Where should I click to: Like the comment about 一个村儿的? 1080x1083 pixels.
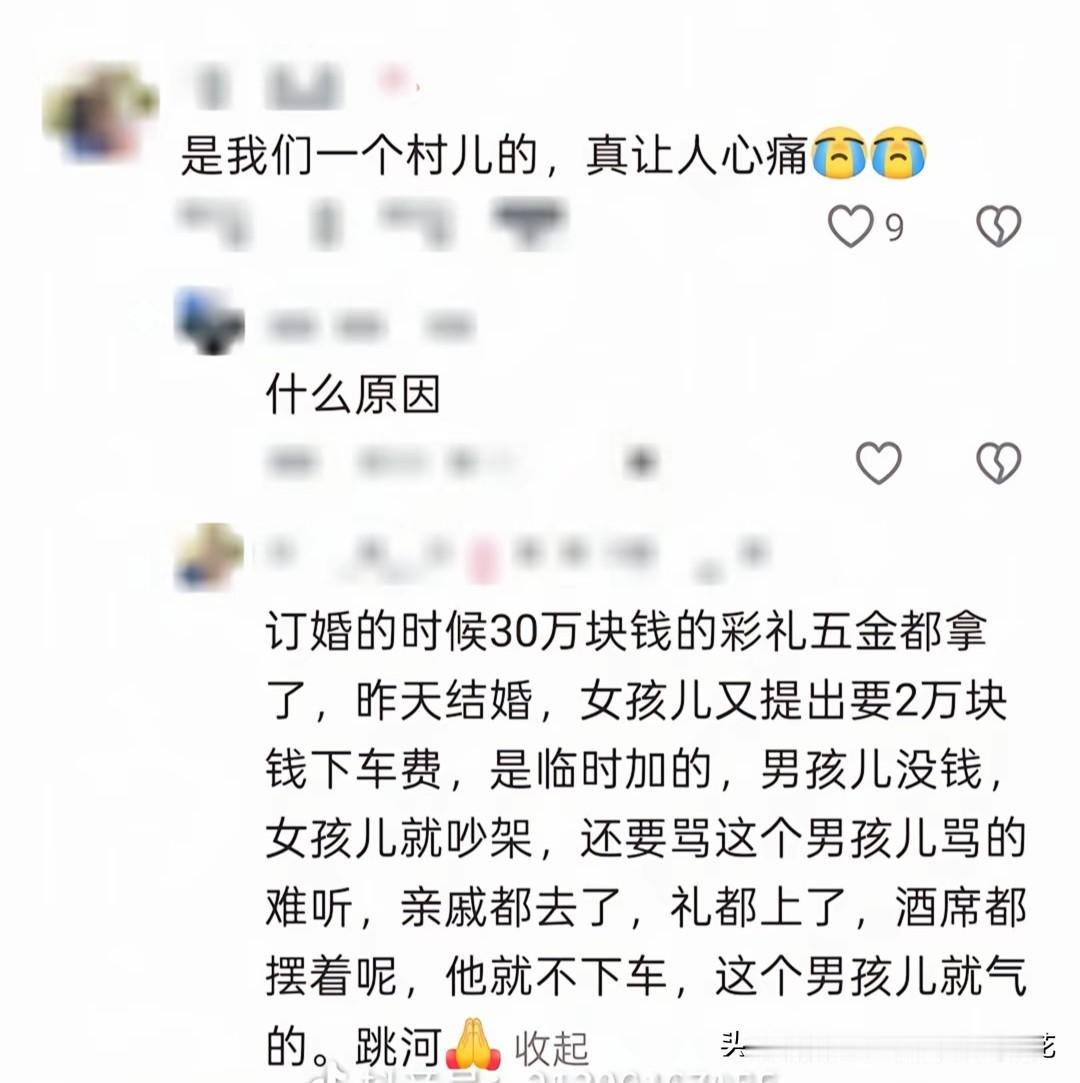850,226
